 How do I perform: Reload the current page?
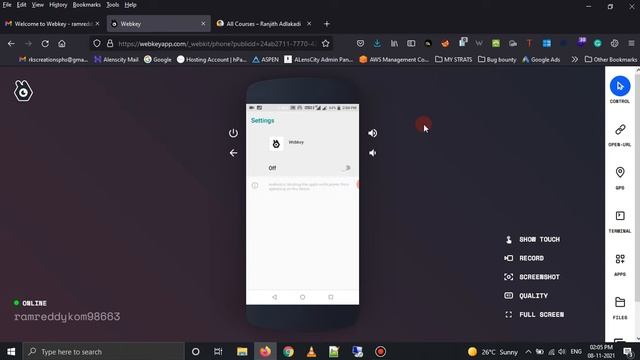point(45,43)
